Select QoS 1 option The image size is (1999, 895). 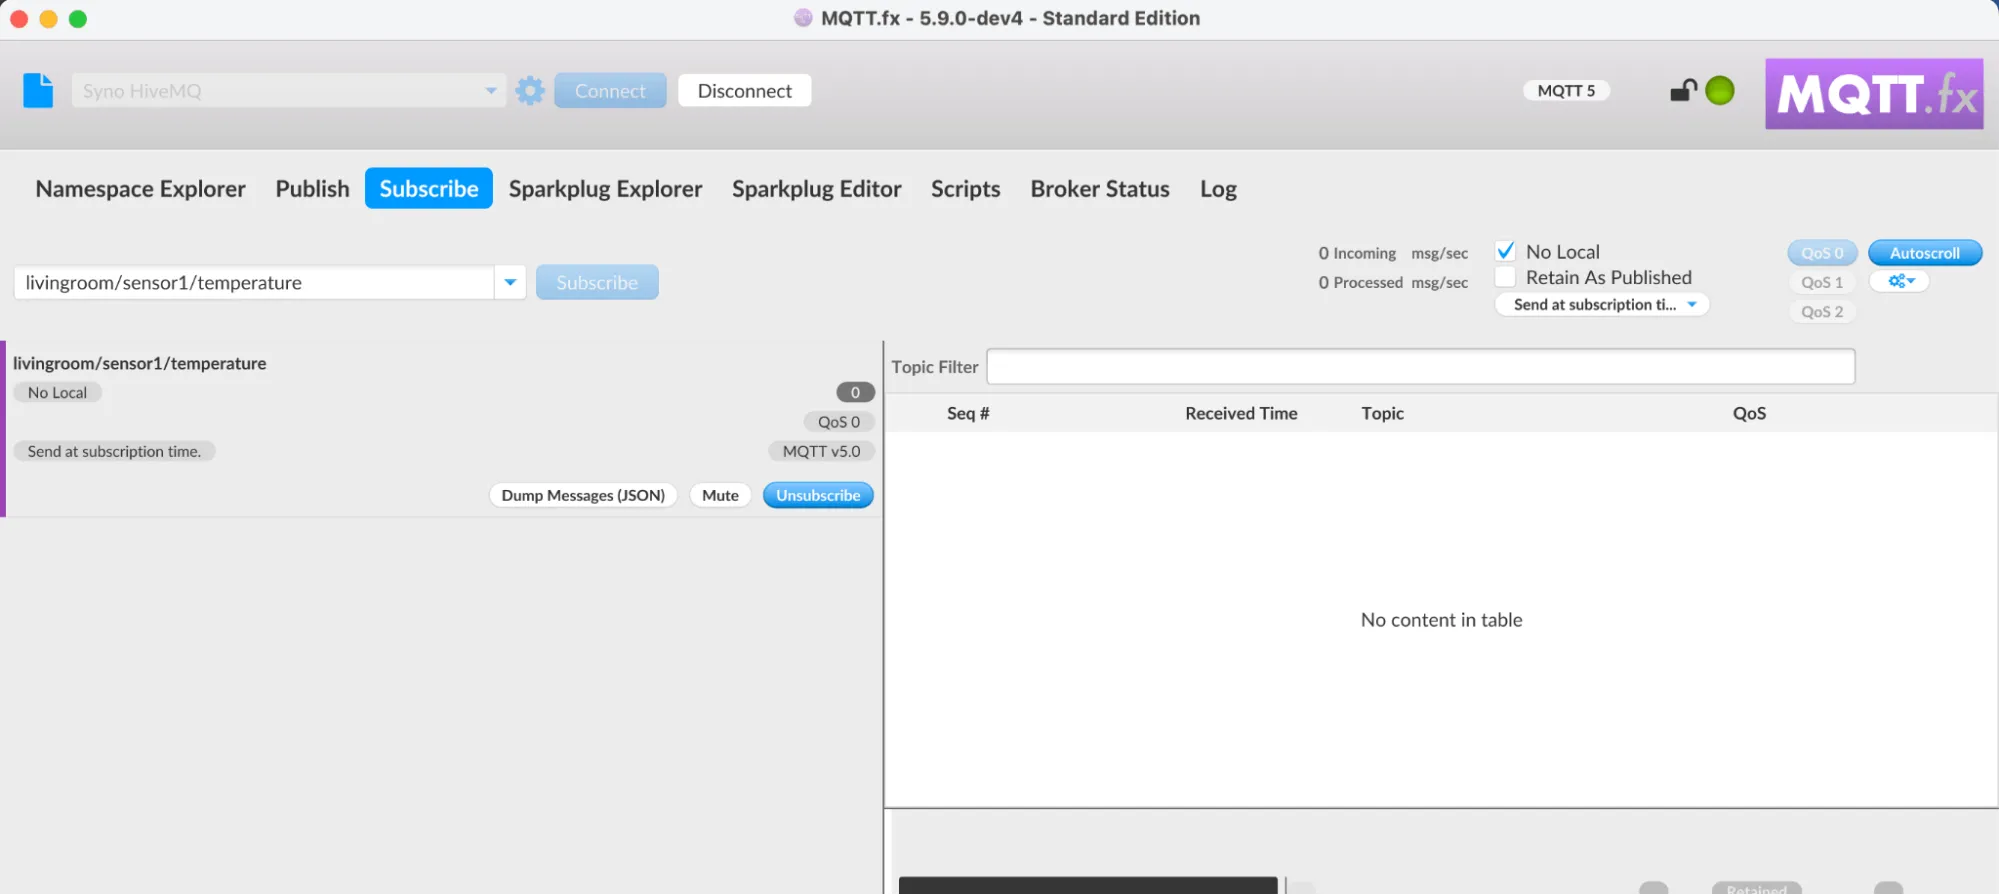1822,283
